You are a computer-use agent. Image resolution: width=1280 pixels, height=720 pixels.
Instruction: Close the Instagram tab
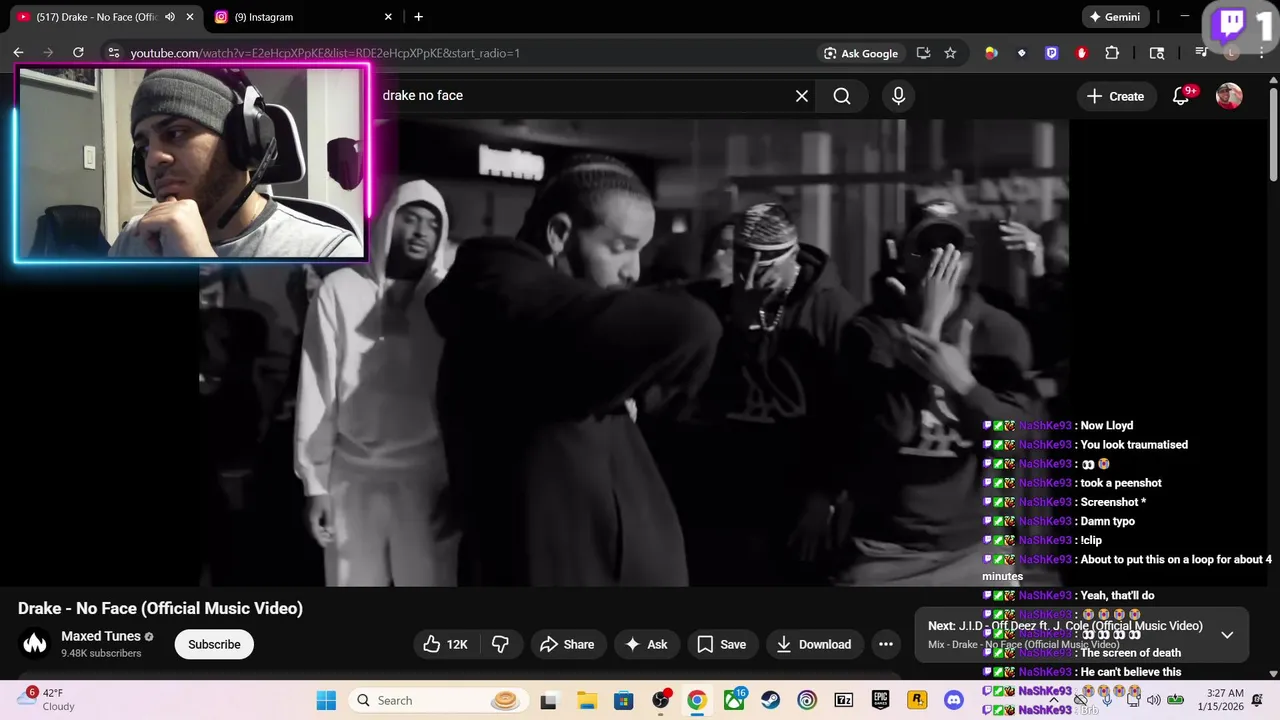tap(388, 17)
